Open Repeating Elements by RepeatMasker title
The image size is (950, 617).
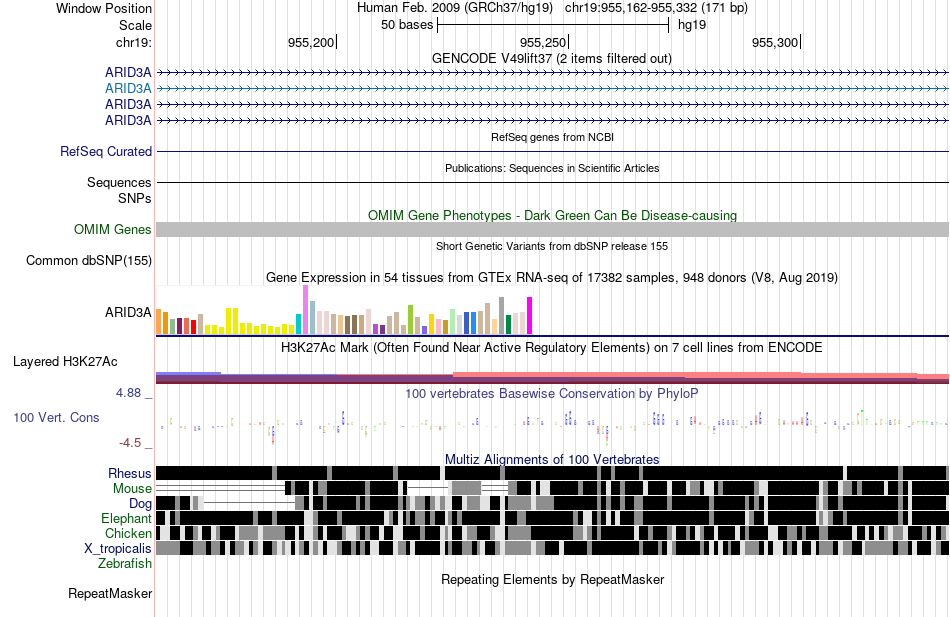(x=553, y=579)
